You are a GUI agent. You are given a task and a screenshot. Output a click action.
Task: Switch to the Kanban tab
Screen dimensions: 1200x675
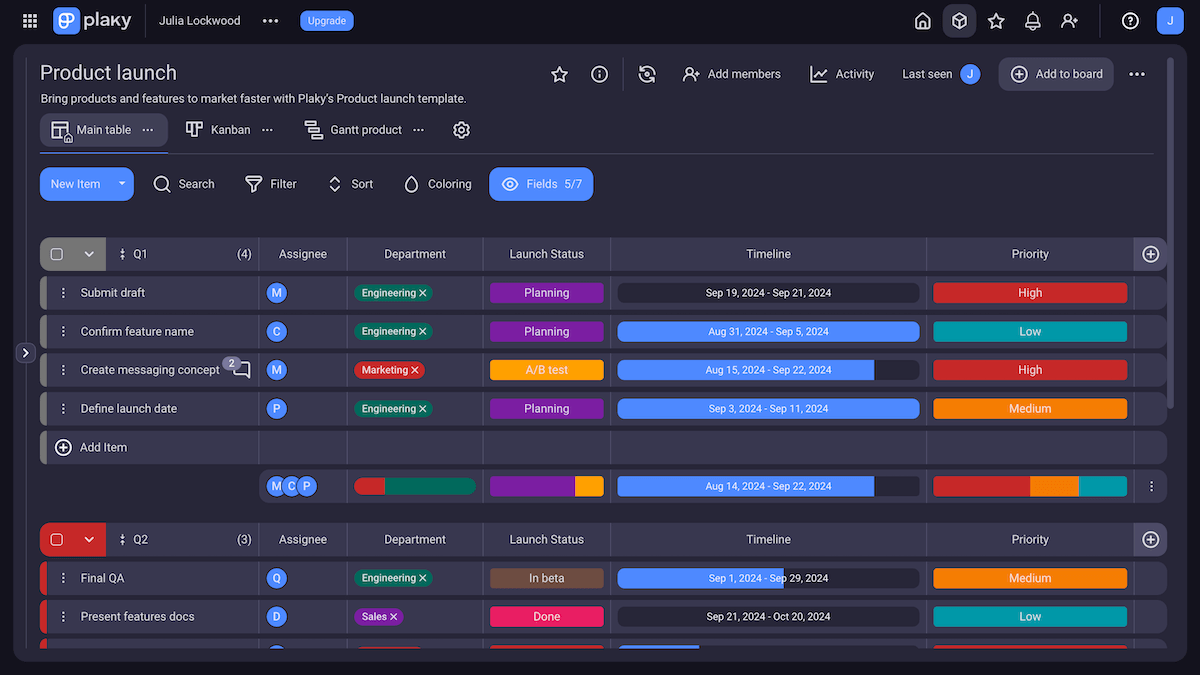coord(219,129)
